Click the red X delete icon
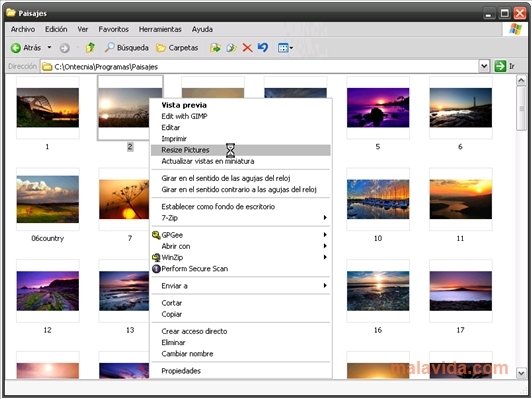The image size is (532, 399). (x=247, y=48)
